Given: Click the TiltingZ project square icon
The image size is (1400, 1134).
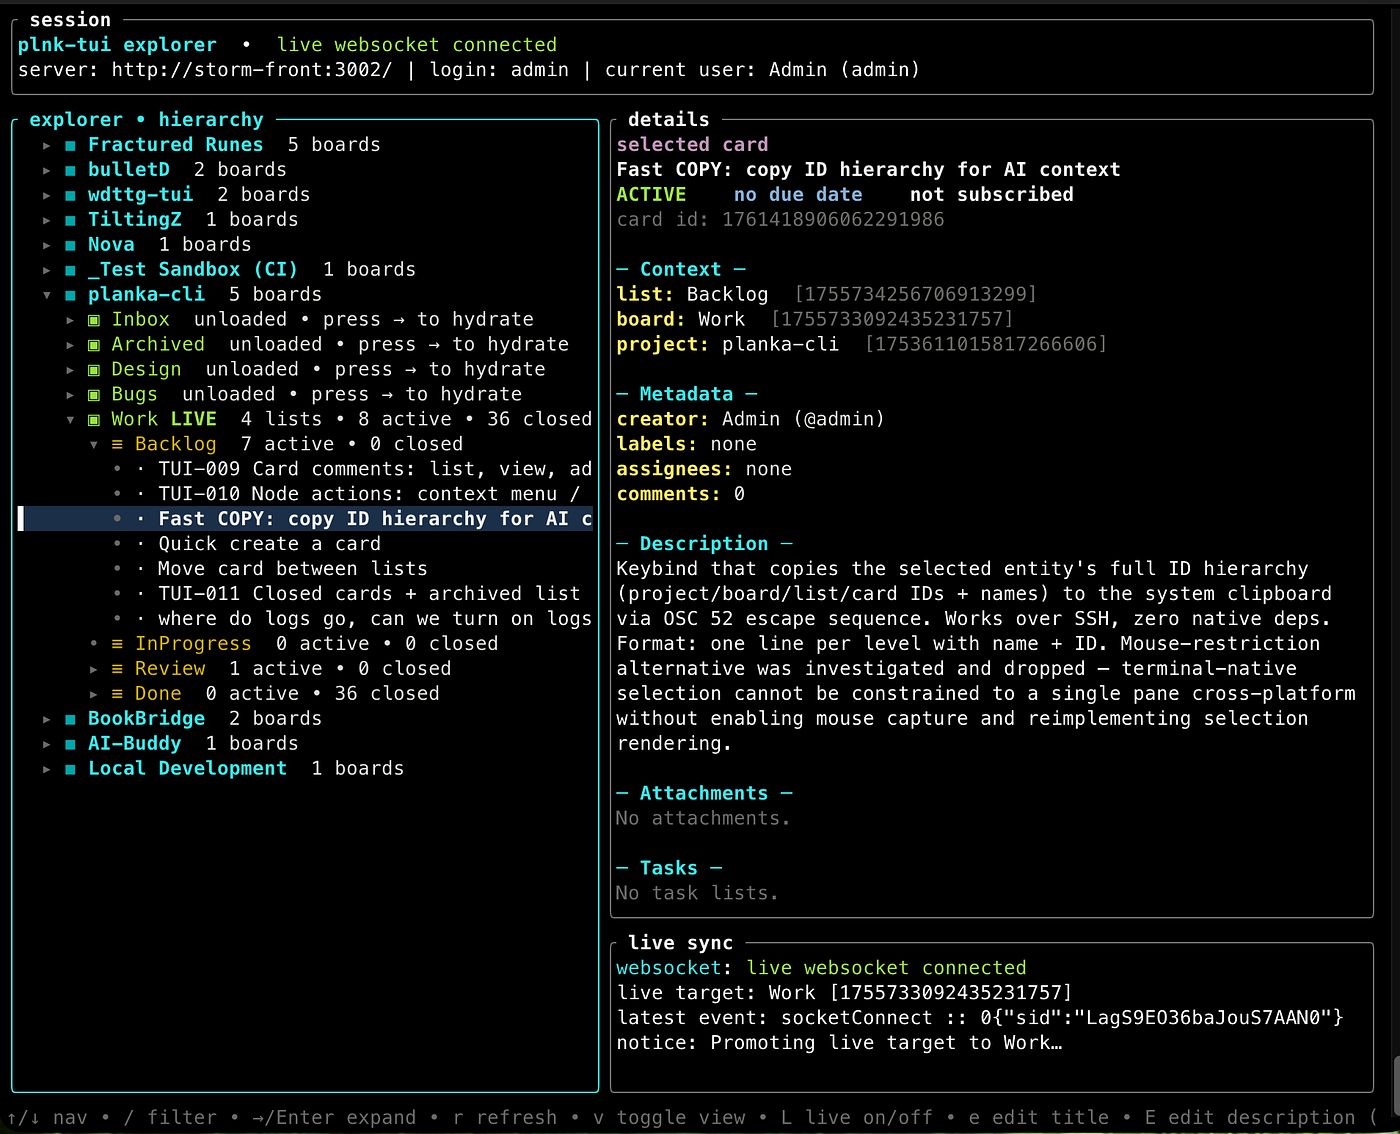Looking at the screenshot, I should (70, 220).
